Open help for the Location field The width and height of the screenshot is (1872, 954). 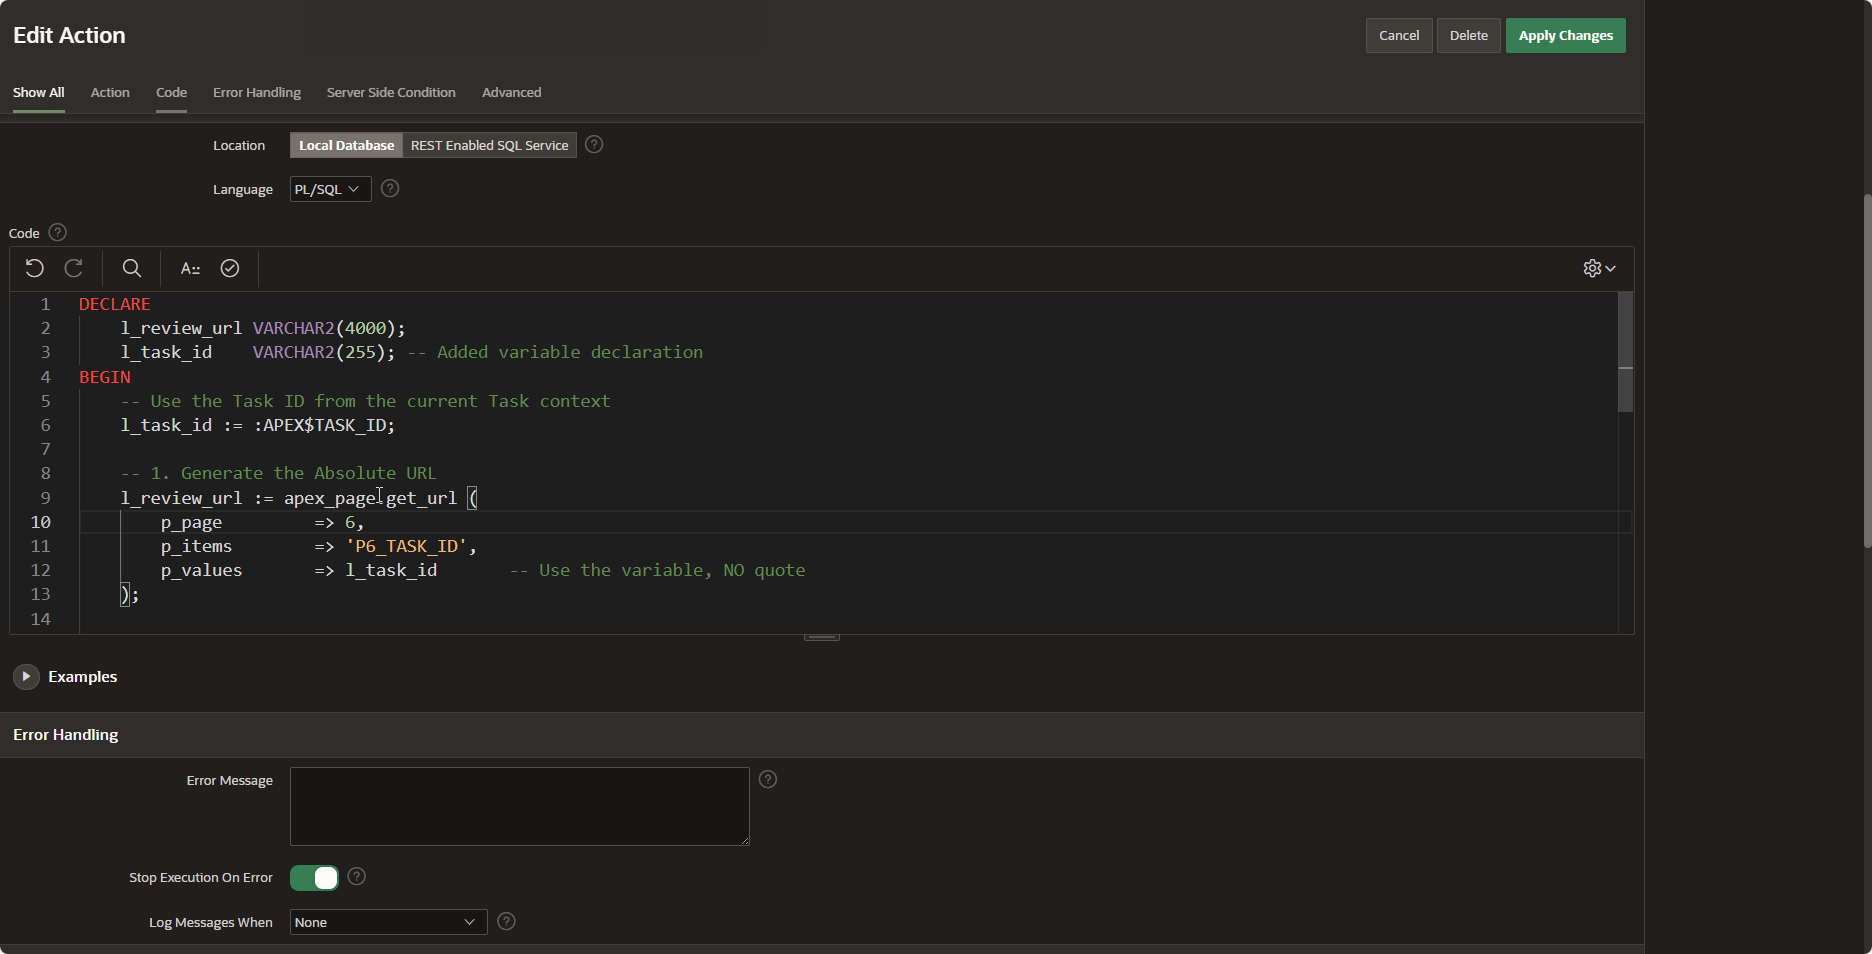click(x=594, y=145)
